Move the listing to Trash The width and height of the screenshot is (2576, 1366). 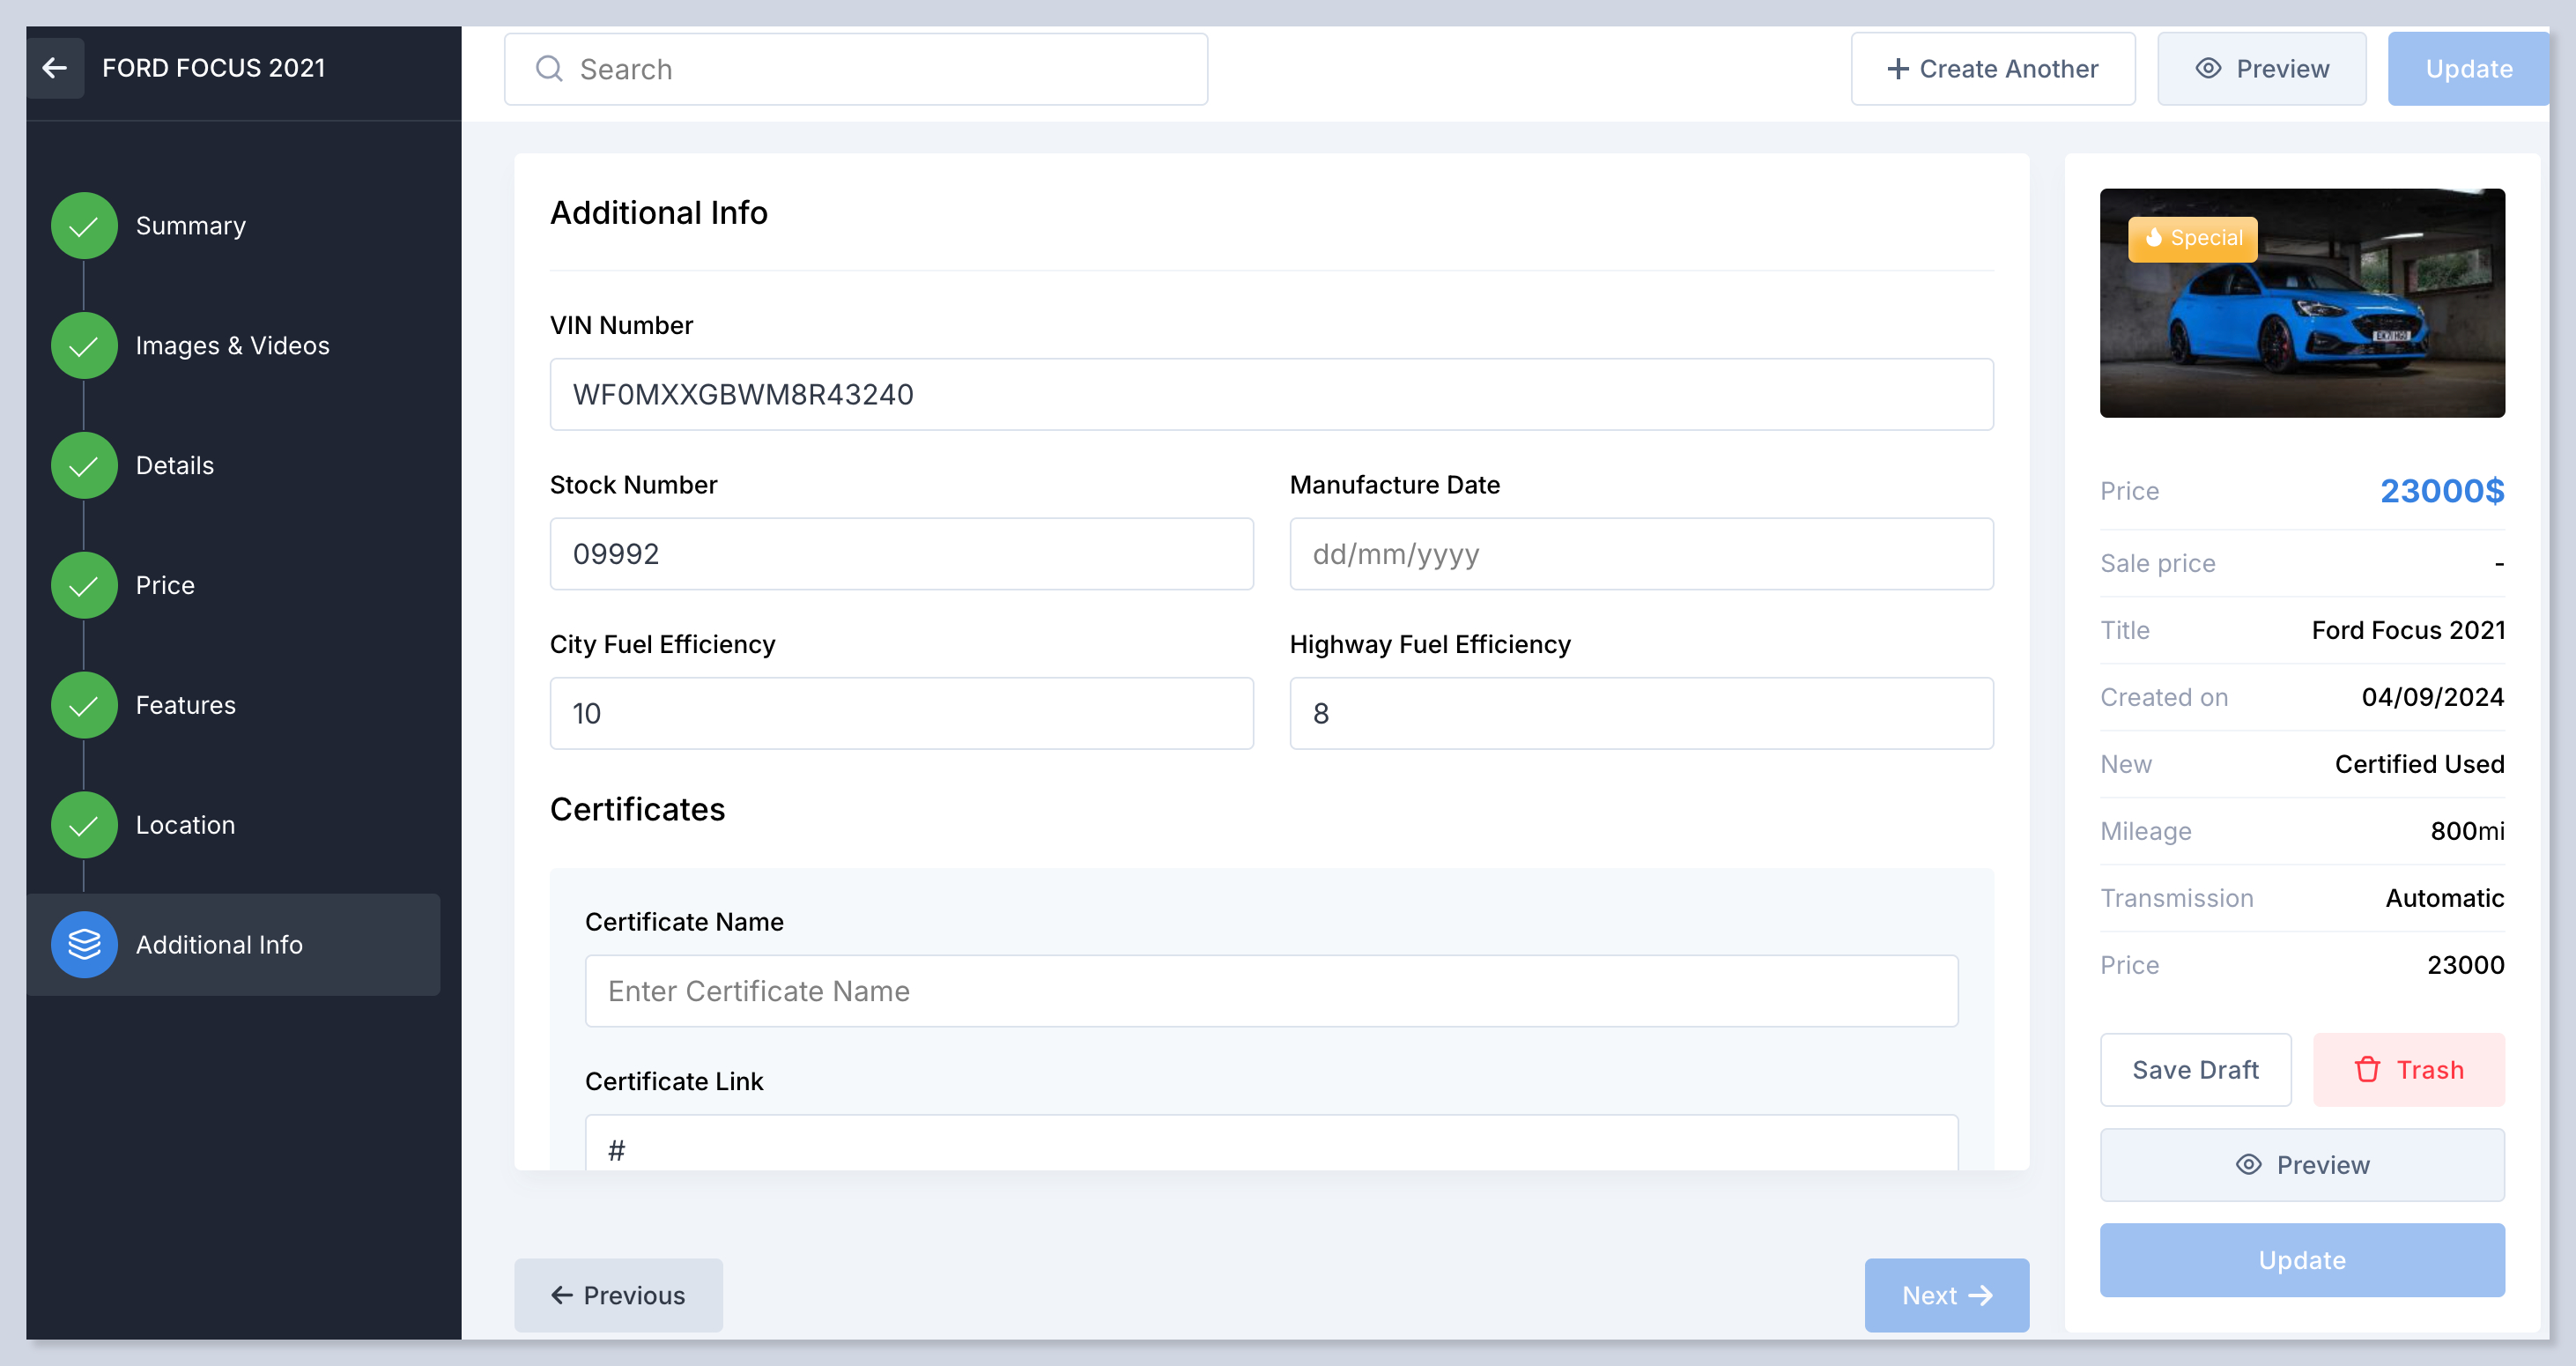click(2408, 1069)
